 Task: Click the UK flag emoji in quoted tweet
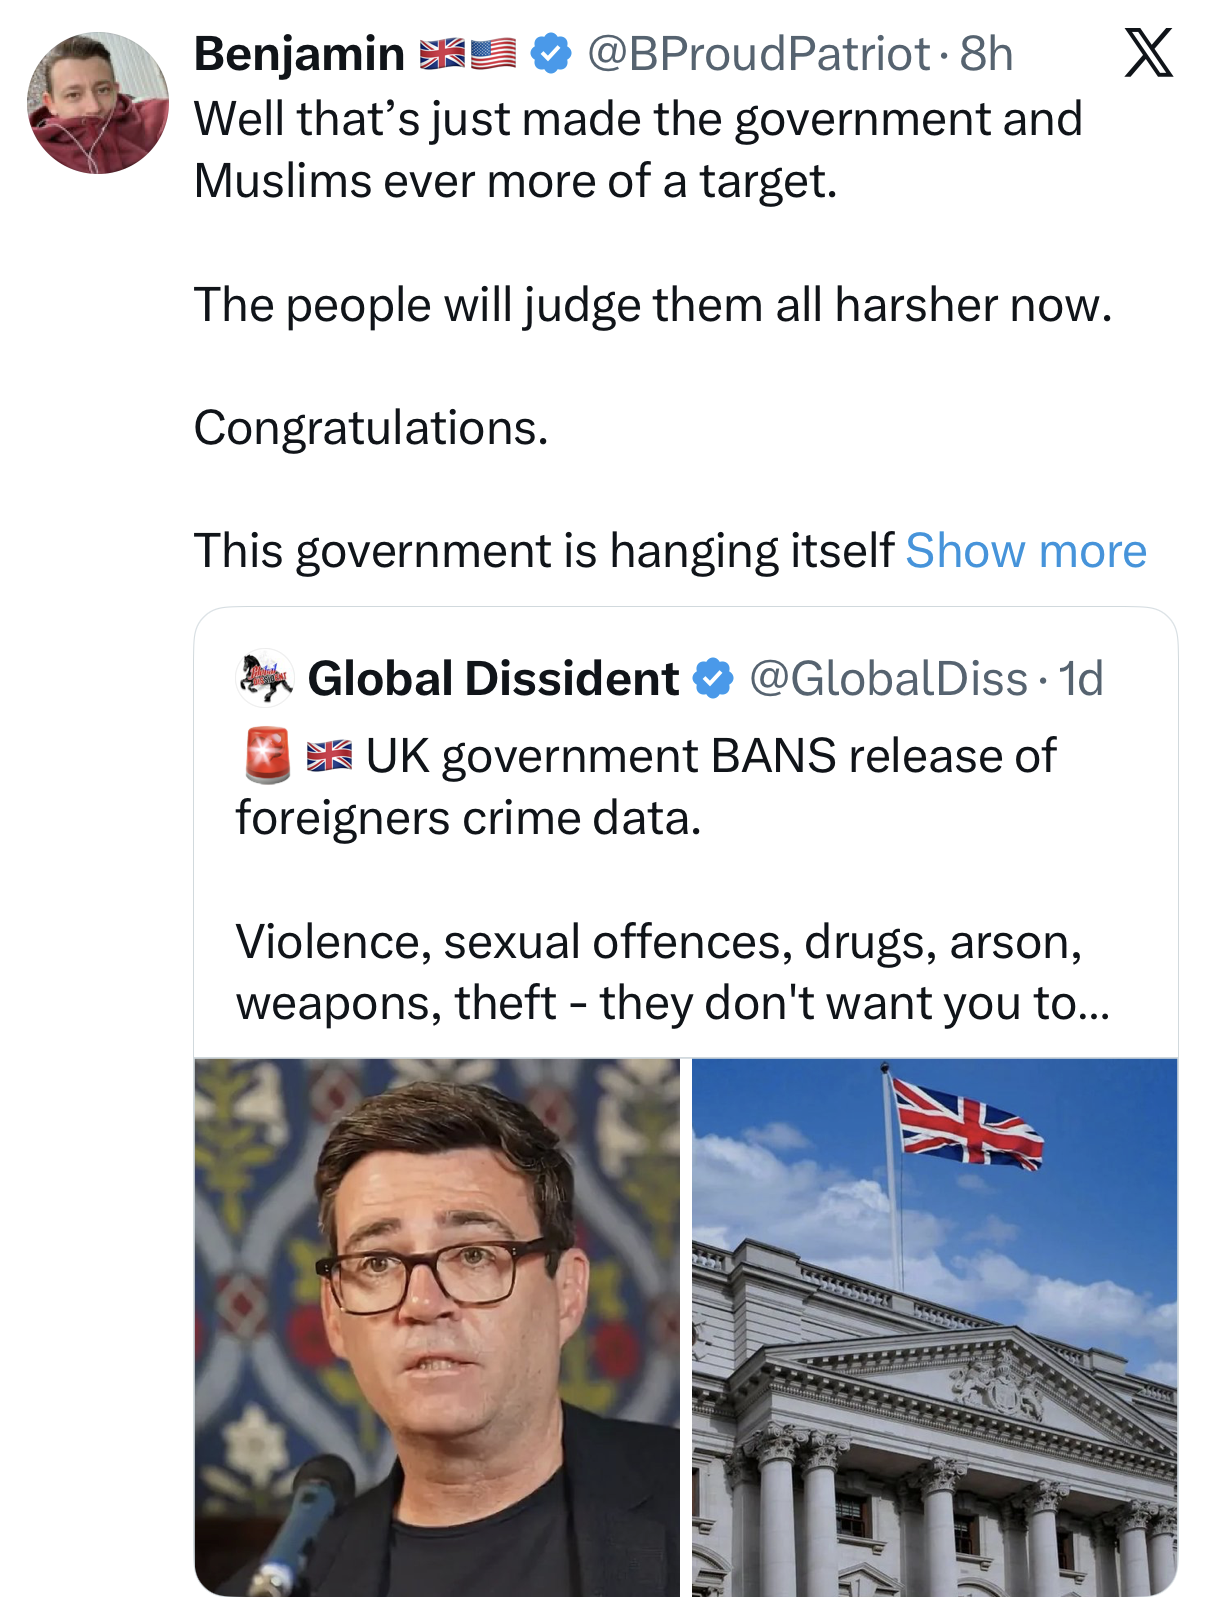point(329,756)
